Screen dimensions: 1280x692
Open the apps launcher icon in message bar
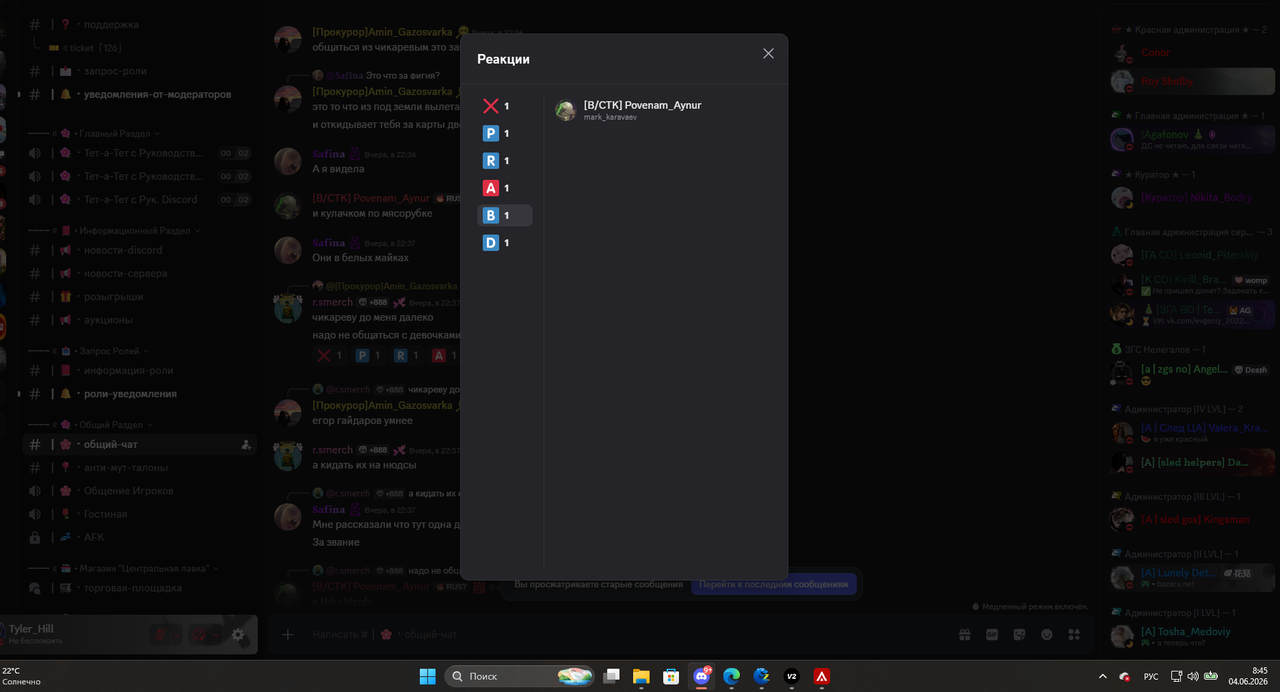tap(1074, 634)
